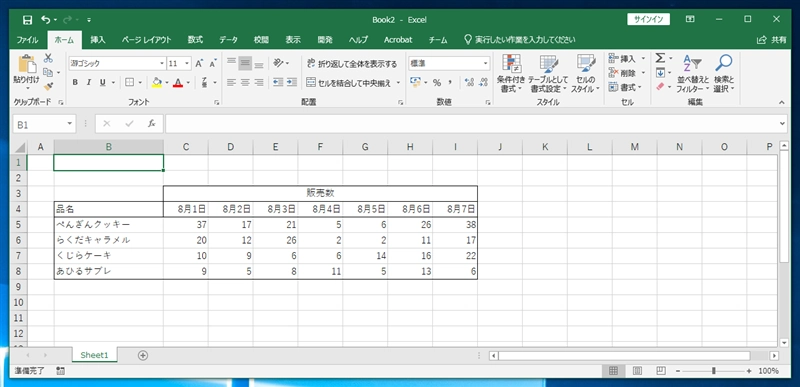
Task: Expand the formula bar
Action: pyautogui.click(x=783, y=123)
